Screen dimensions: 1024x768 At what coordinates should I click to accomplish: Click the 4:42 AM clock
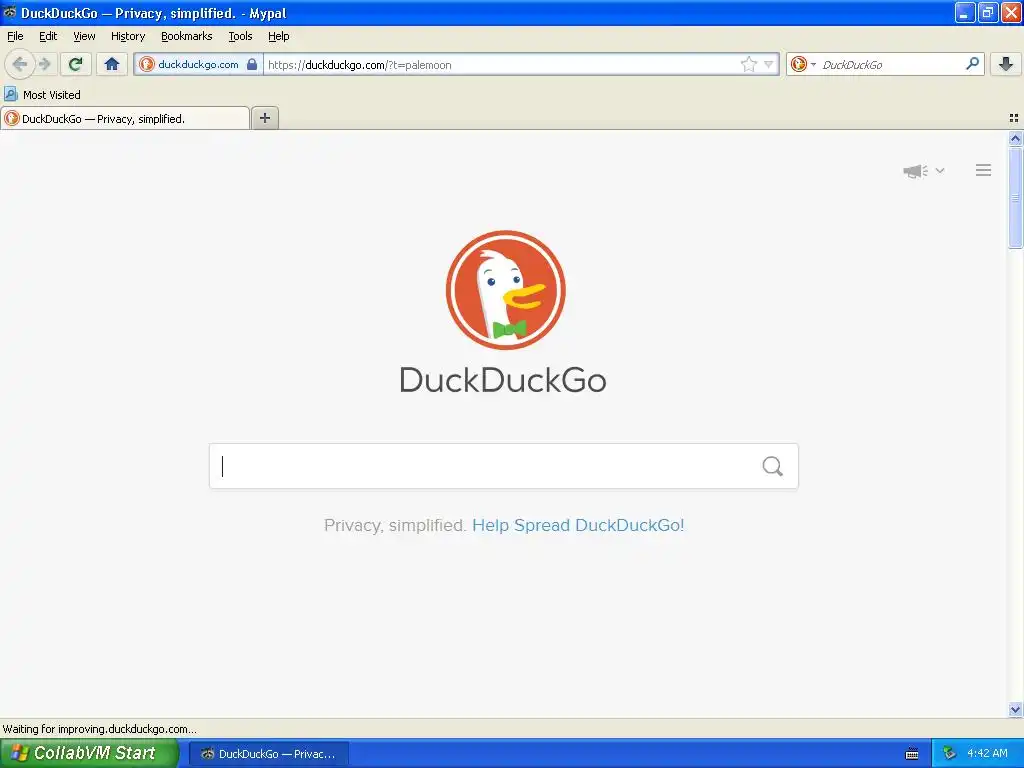(x=987, y=753)
